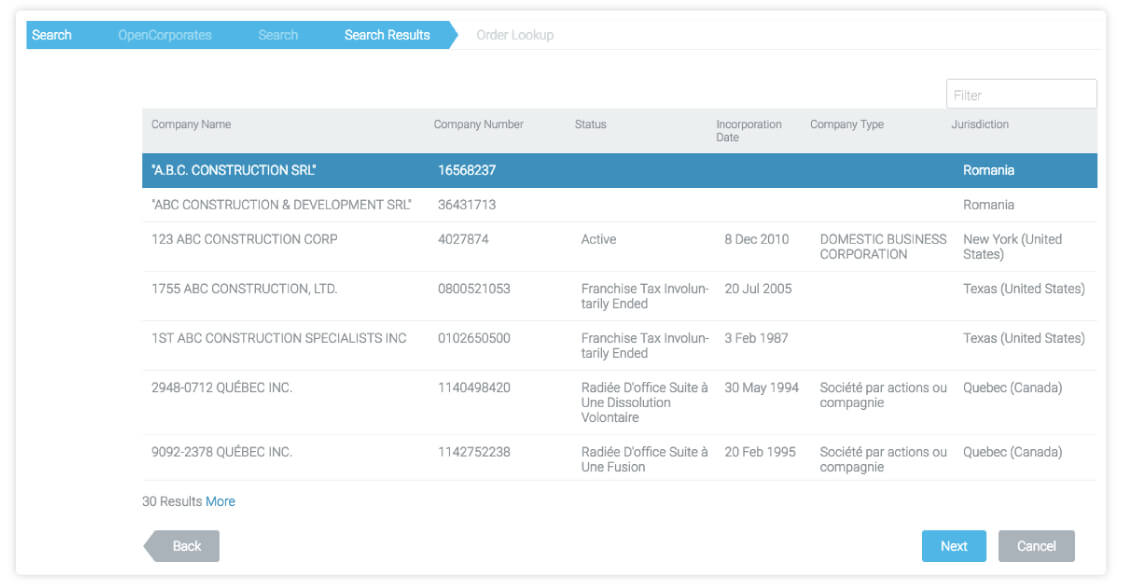Click incorporation date 20 Feb 1995

click(x=760, y=452)
